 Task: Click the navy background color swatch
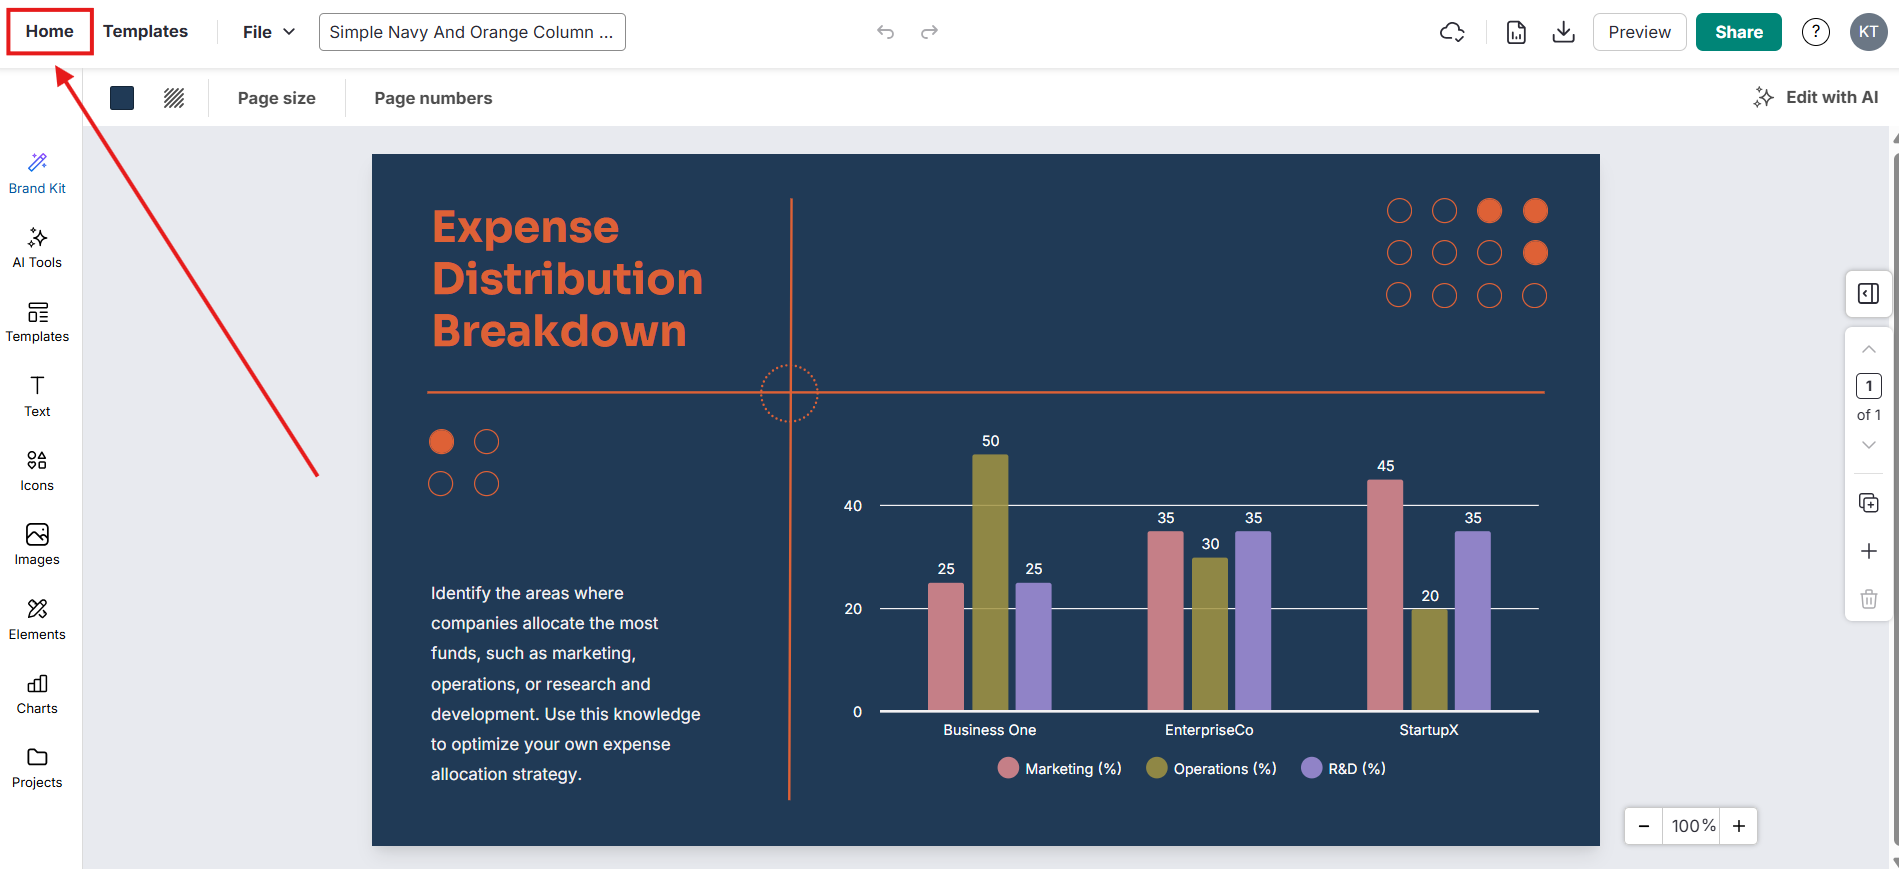coord(122,98)
